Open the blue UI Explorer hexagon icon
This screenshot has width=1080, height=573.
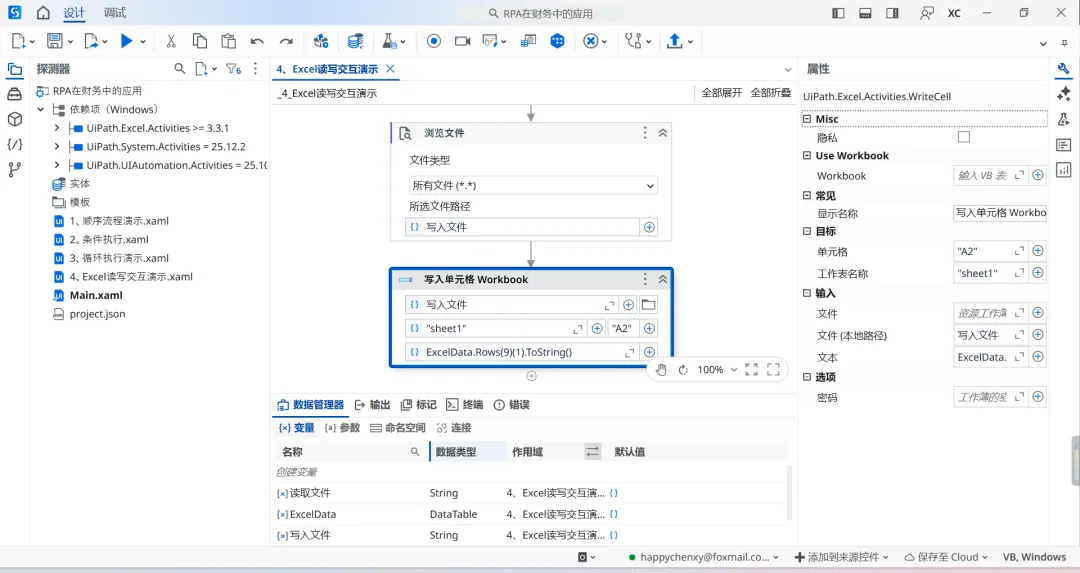coord(557,41)
